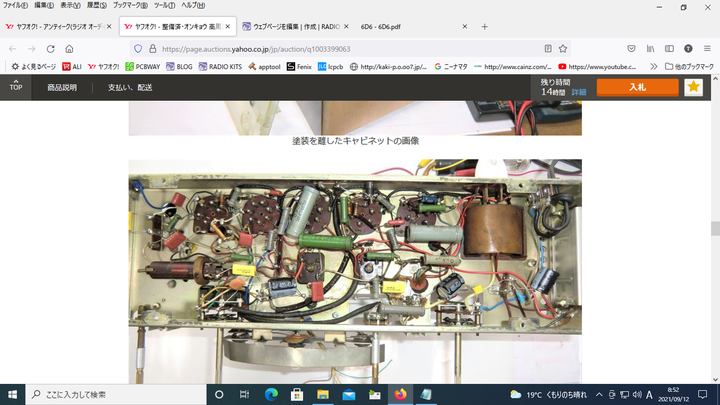Click the browser reload button
The height and width of the screenshot is (405, 720).
(x=50, y=48)
